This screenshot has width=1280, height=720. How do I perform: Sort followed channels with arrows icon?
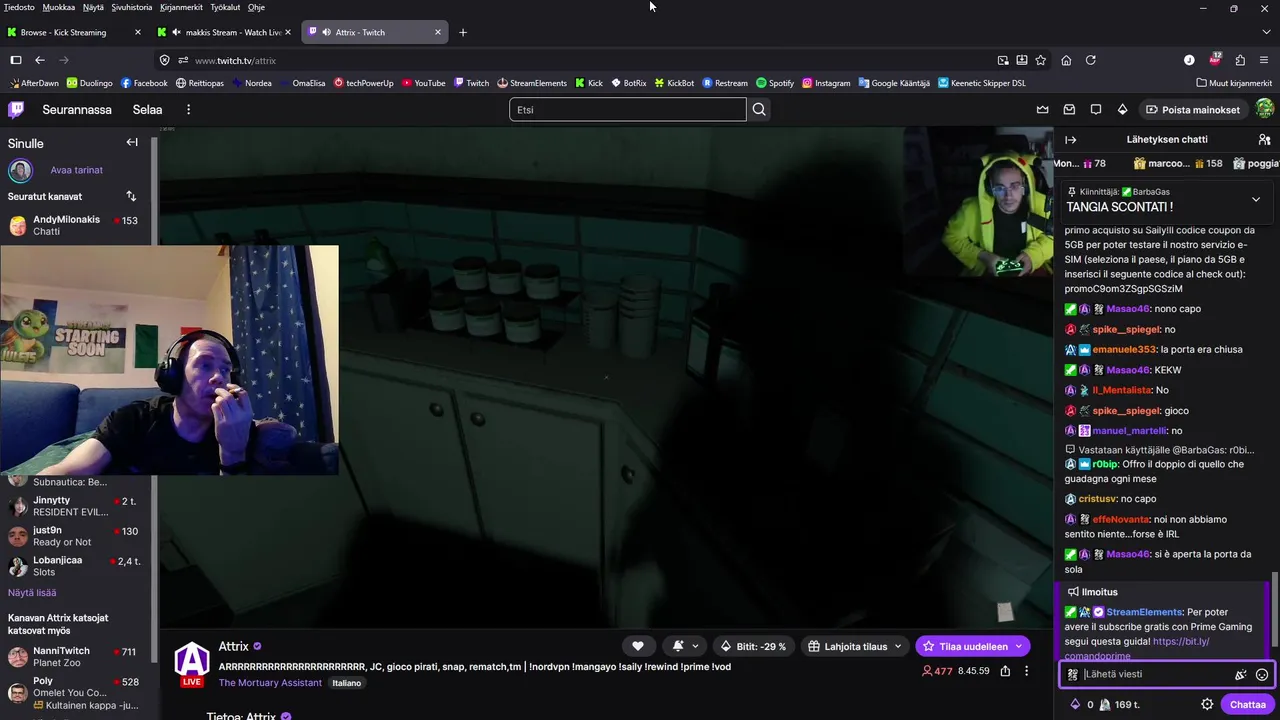coord(131,196)
